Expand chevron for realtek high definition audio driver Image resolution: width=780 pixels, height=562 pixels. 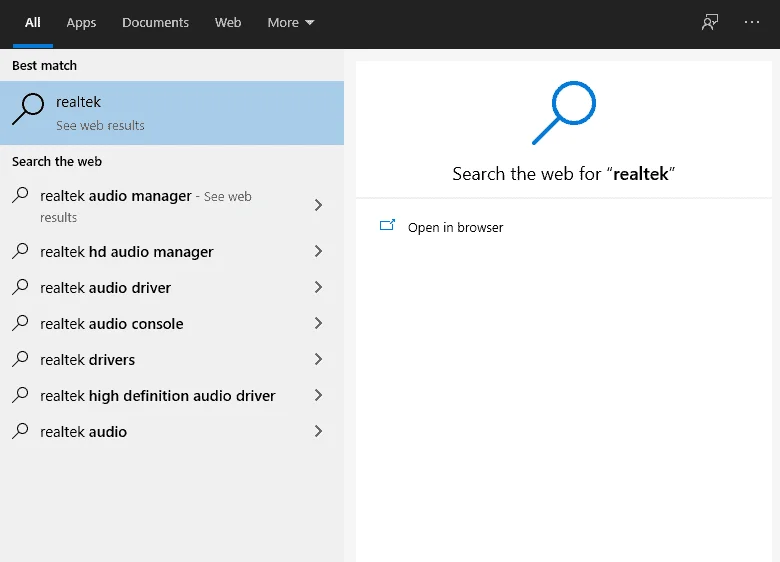318,395
